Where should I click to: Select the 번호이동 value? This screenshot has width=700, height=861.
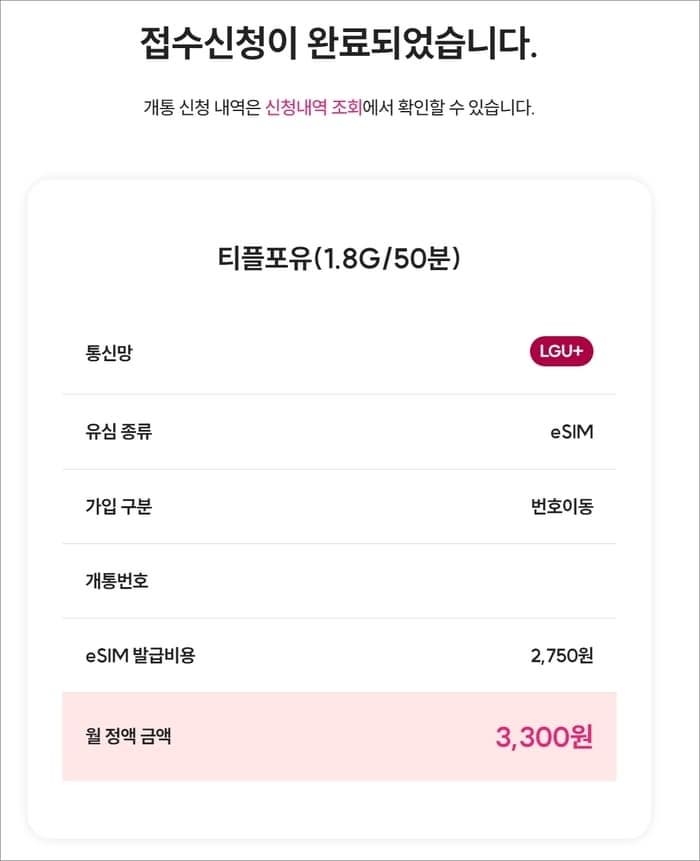(562, 506)
